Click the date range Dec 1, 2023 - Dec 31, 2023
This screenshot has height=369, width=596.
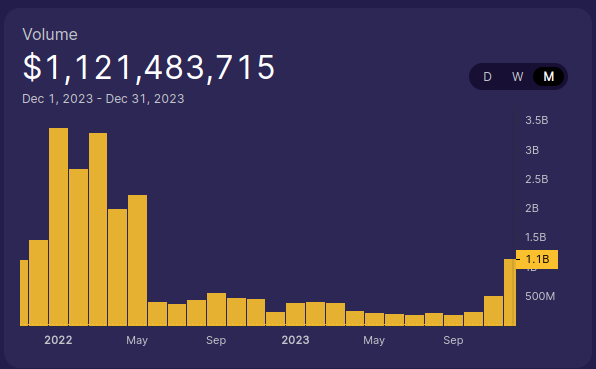103,99
